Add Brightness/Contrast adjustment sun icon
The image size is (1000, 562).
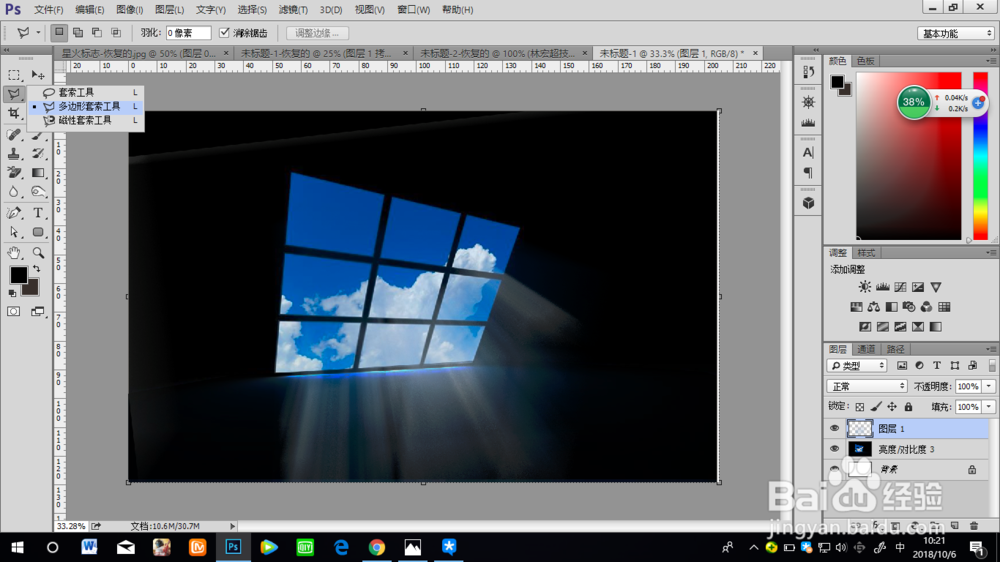(x=864, y=287)
